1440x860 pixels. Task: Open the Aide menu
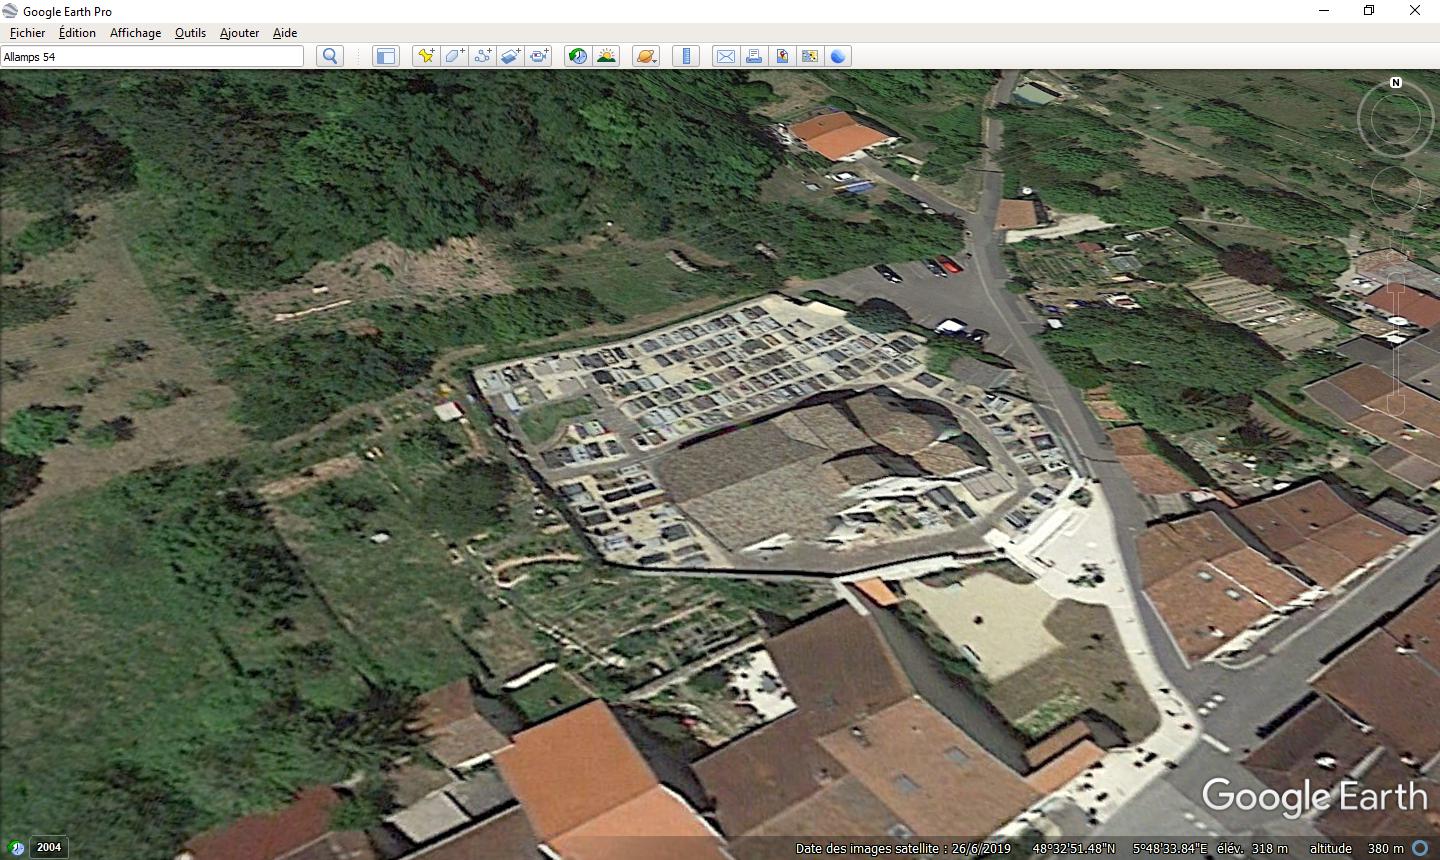coord(285,33)
